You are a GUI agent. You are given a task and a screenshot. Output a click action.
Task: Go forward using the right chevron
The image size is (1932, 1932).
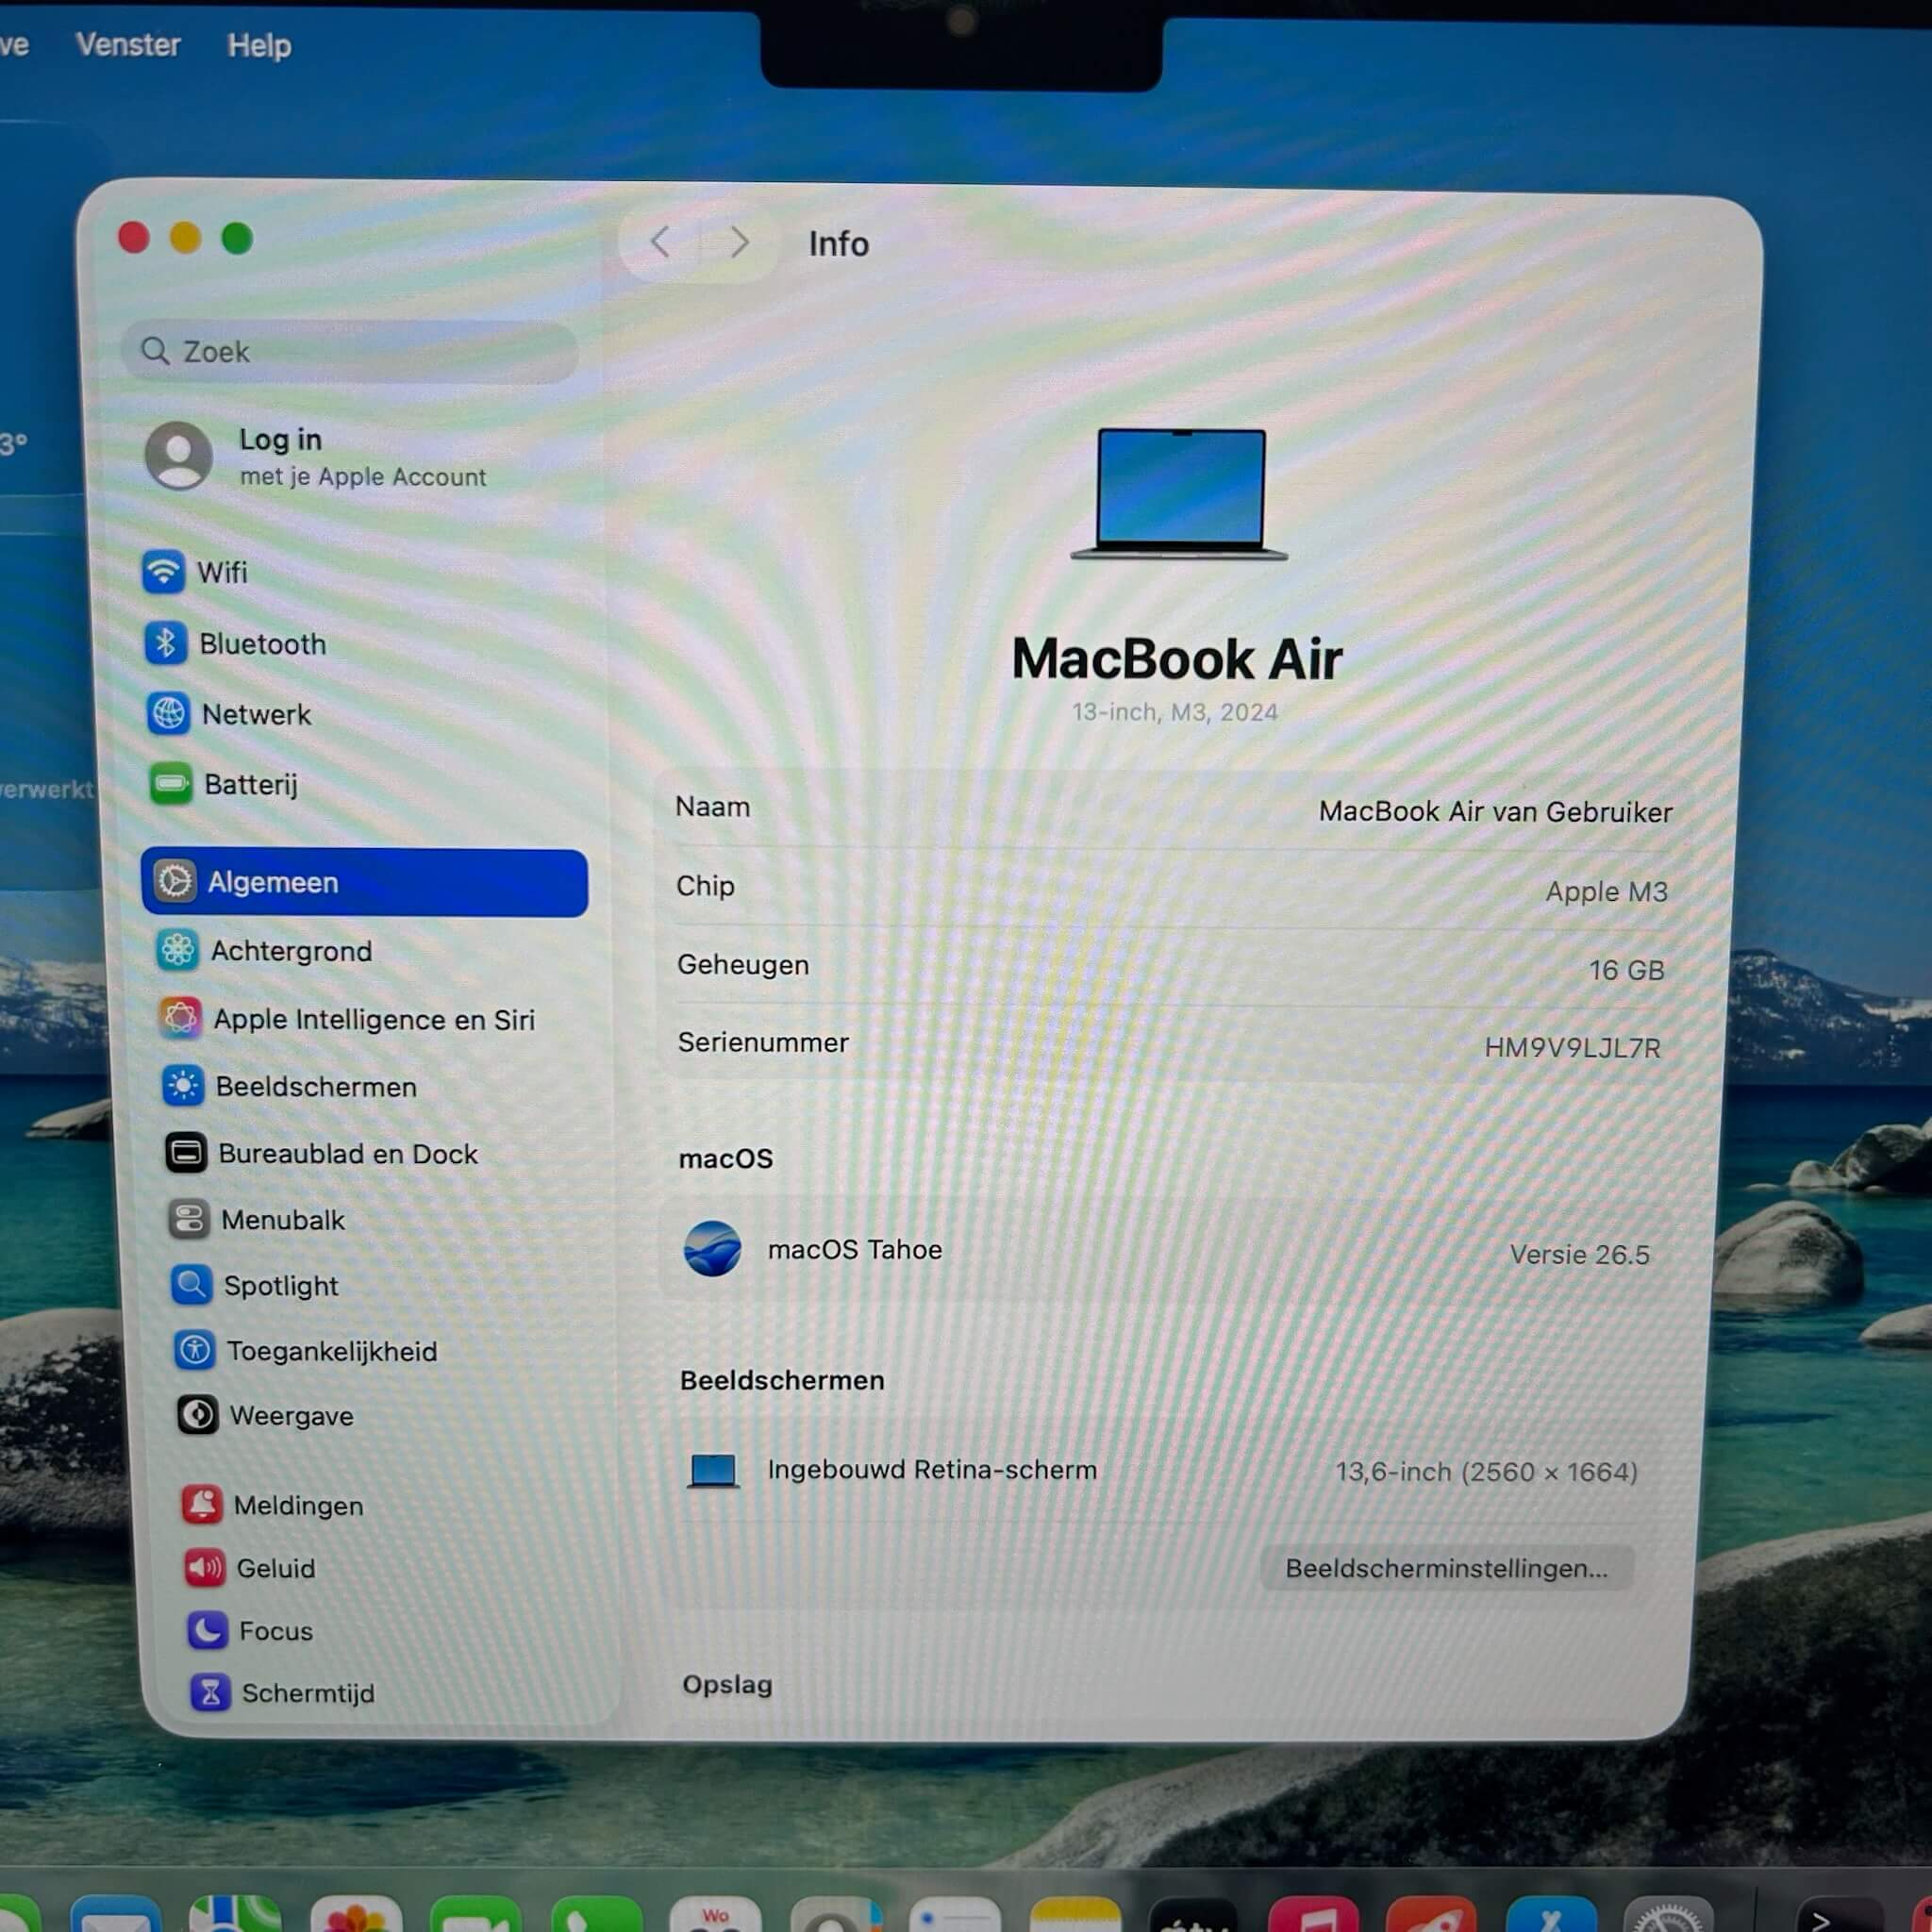coord(739,242)
